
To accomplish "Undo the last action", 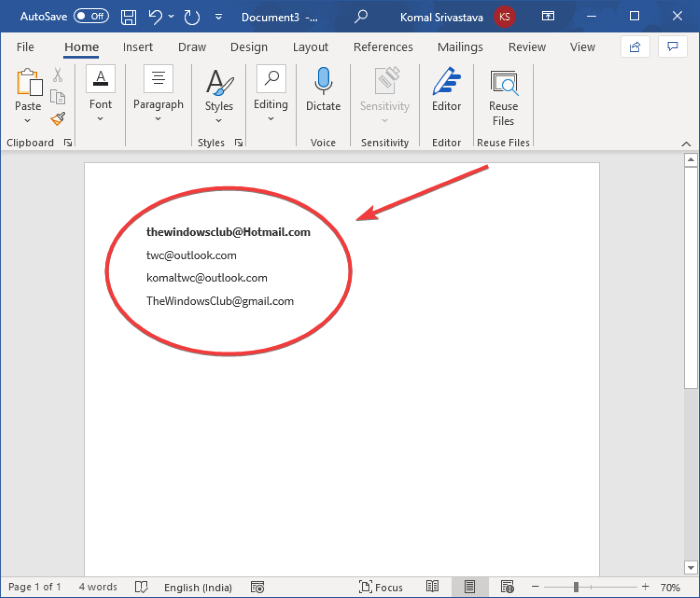I will (155, 17).
